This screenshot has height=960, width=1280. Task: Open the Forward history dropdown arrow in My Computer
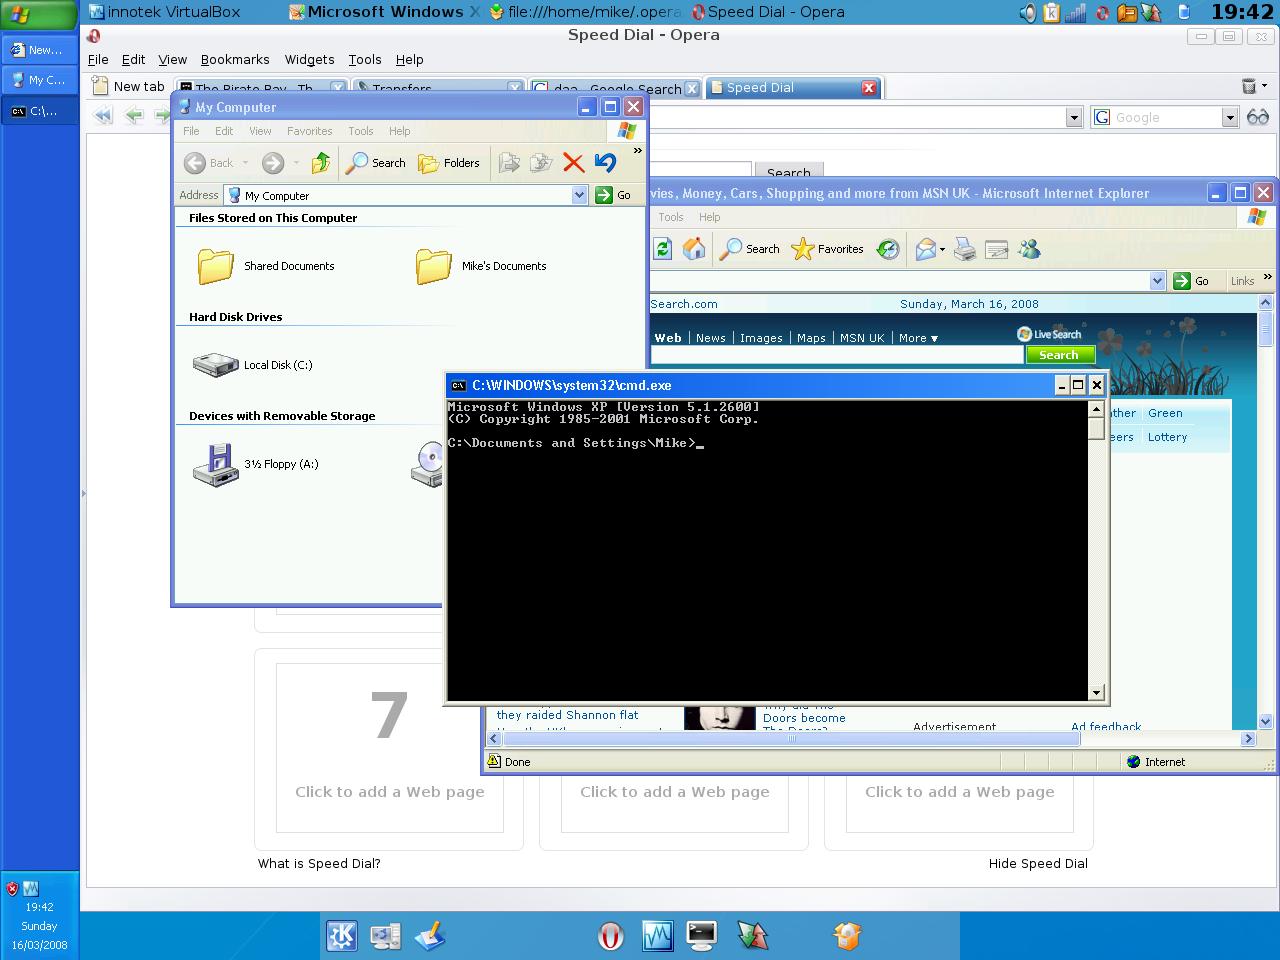(295, 163)
